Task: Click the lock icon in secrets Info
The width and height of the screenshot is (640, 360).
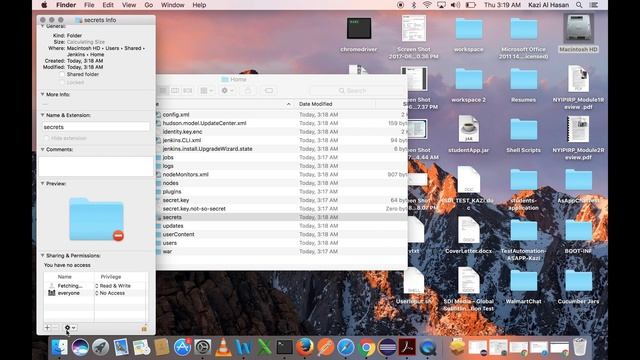Action: tap(144, 328)
